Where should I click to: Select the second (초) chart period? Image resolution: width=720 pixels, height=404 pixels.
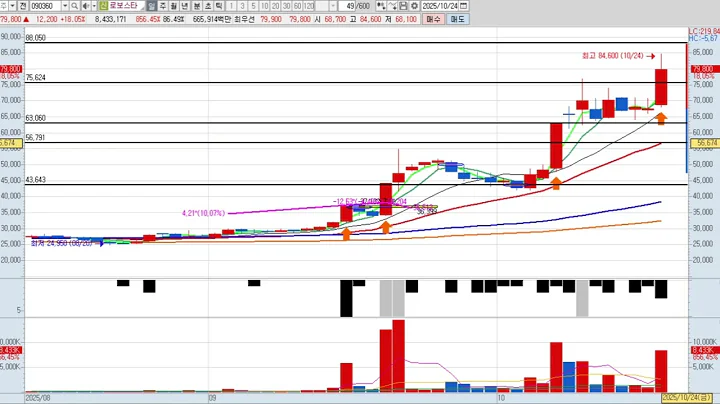(x=208, y=6)
